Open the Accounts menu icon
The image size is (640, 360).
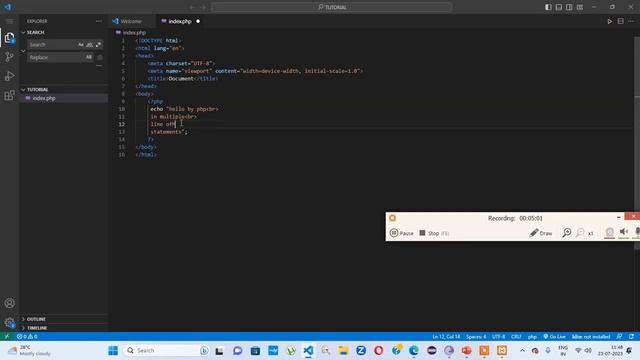tap(9, 303)
